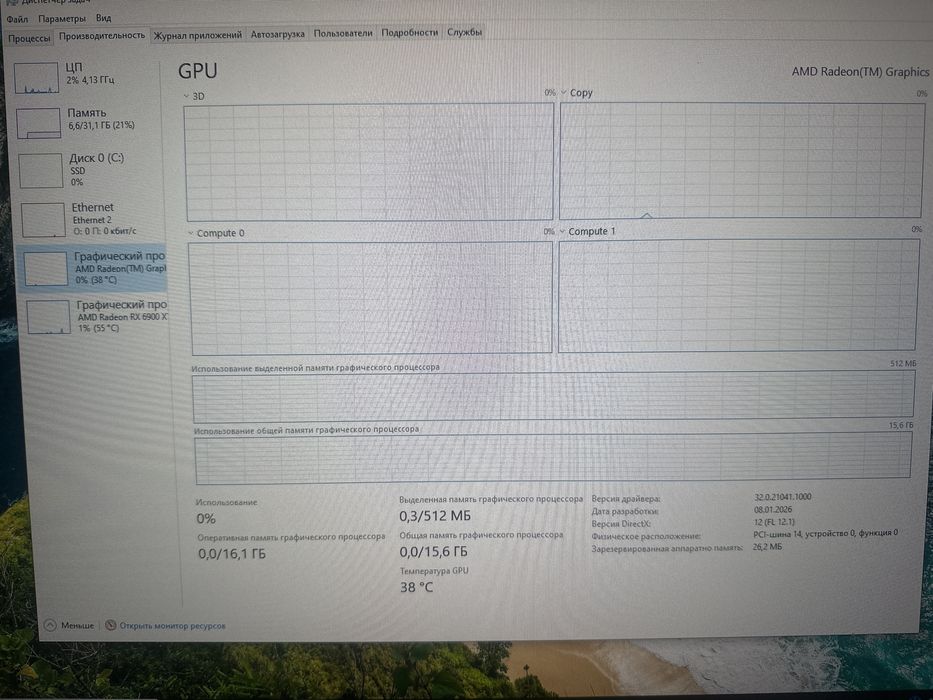Open the Подробности tab
This screenshot has width=933, height=700.
tap(409, 32)
